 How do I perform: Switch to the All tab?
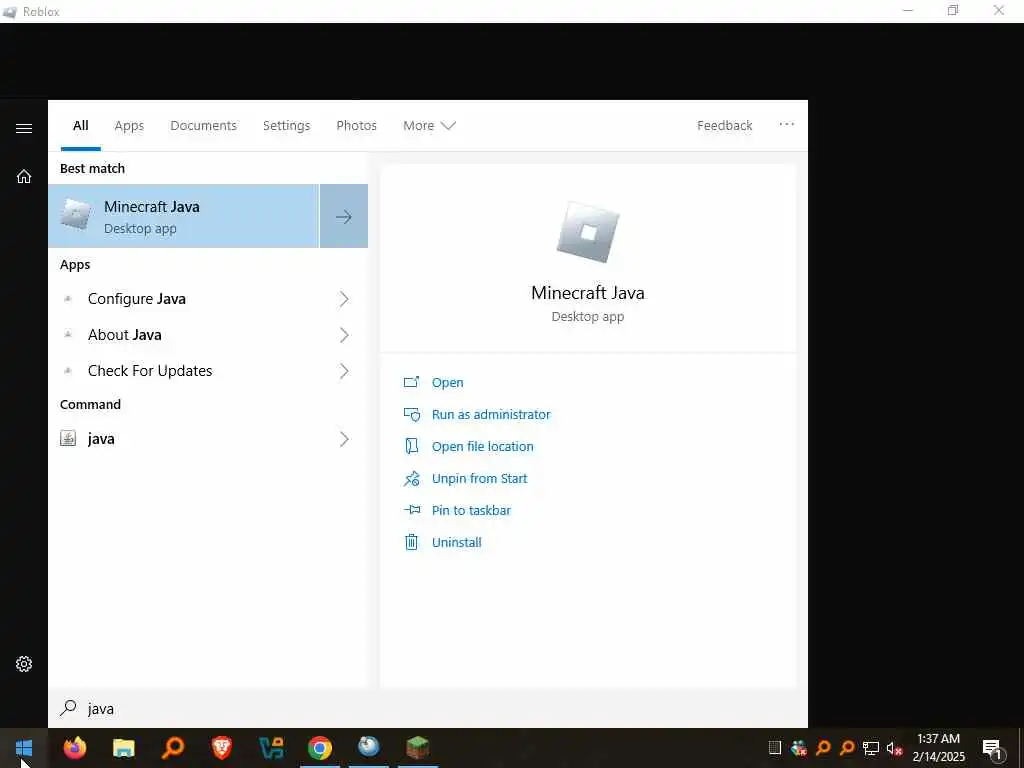[x=81, y=125]
